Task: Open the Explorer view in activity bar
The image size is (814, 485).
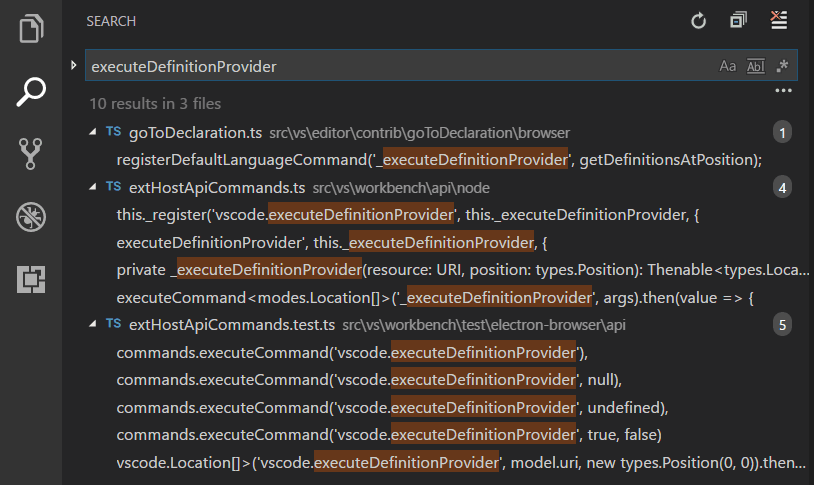Action: [32, 28]
